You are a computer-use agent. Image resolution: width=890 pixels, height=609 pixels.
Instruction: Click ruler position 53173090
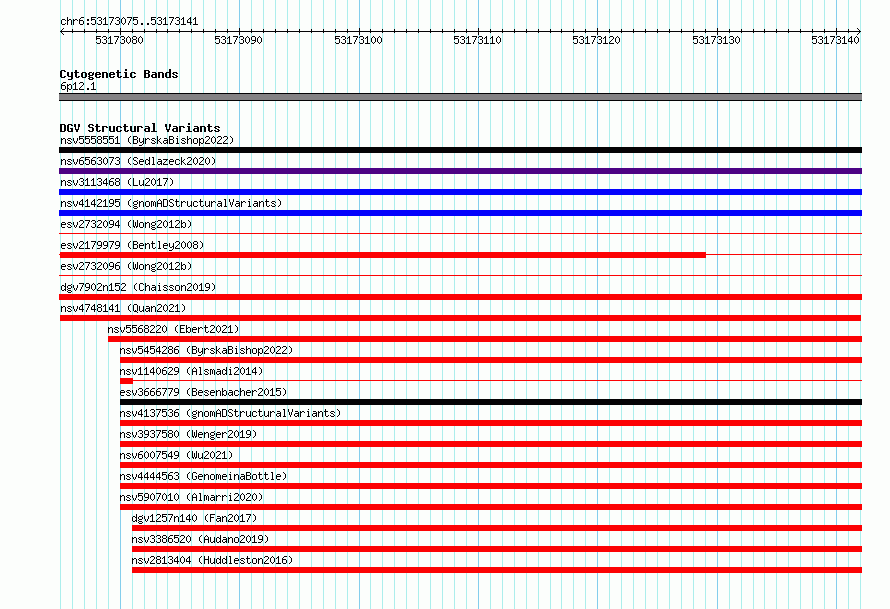tap(238, 40)
